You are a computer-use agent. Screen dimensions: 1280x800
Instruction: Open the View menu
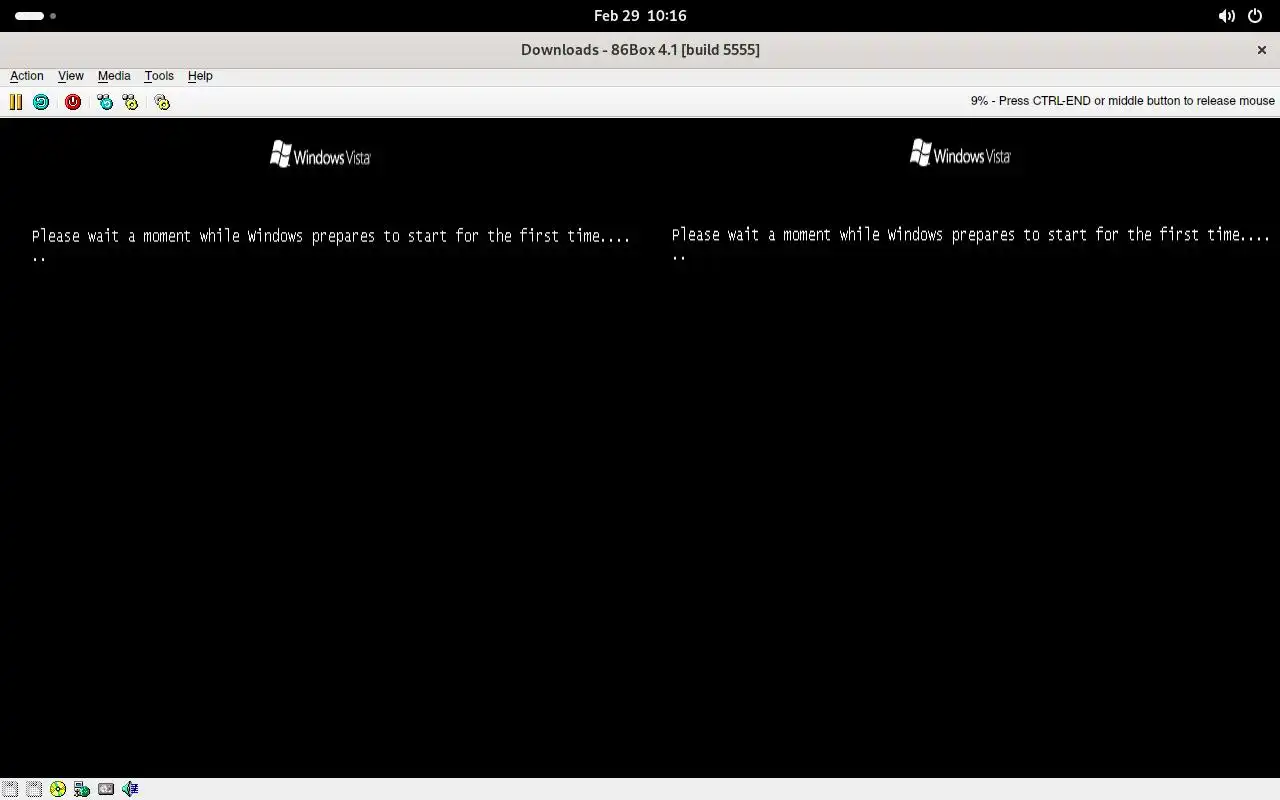(x=71, y=76)
